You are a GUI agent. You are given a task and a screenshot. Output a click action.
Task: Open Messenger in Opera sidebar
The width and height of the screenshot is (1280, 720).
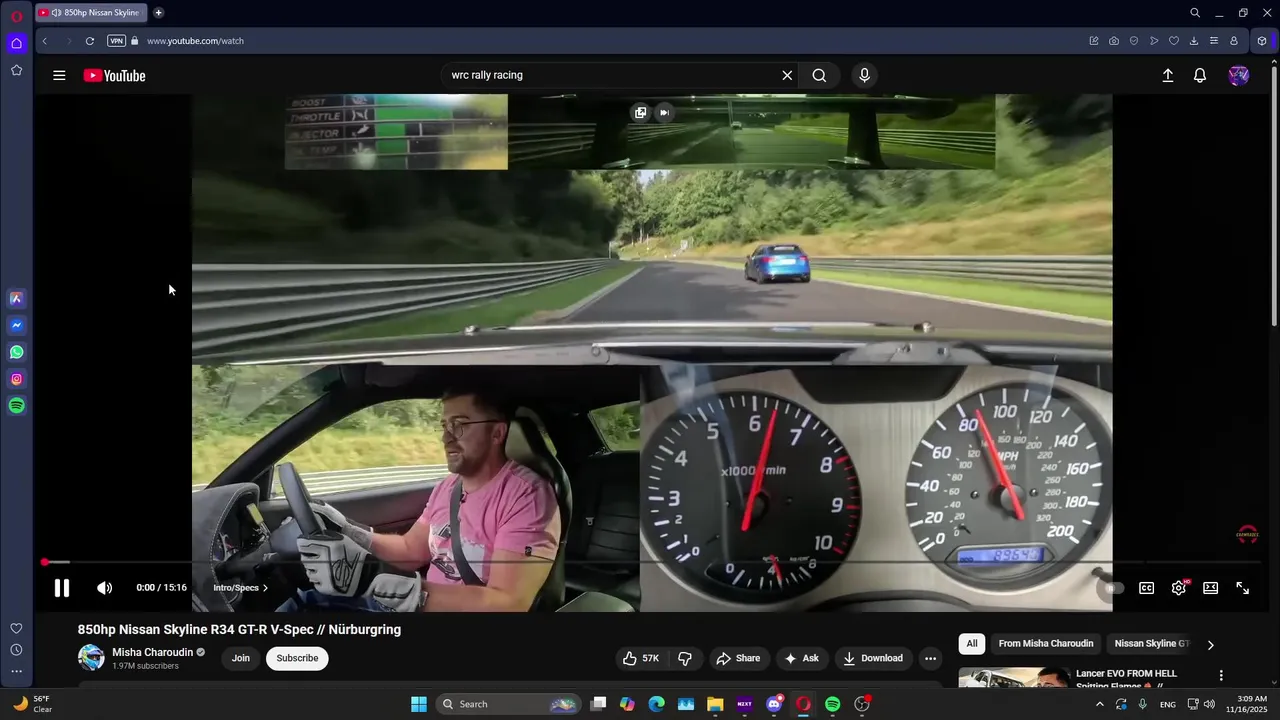[x=17, y=325]
